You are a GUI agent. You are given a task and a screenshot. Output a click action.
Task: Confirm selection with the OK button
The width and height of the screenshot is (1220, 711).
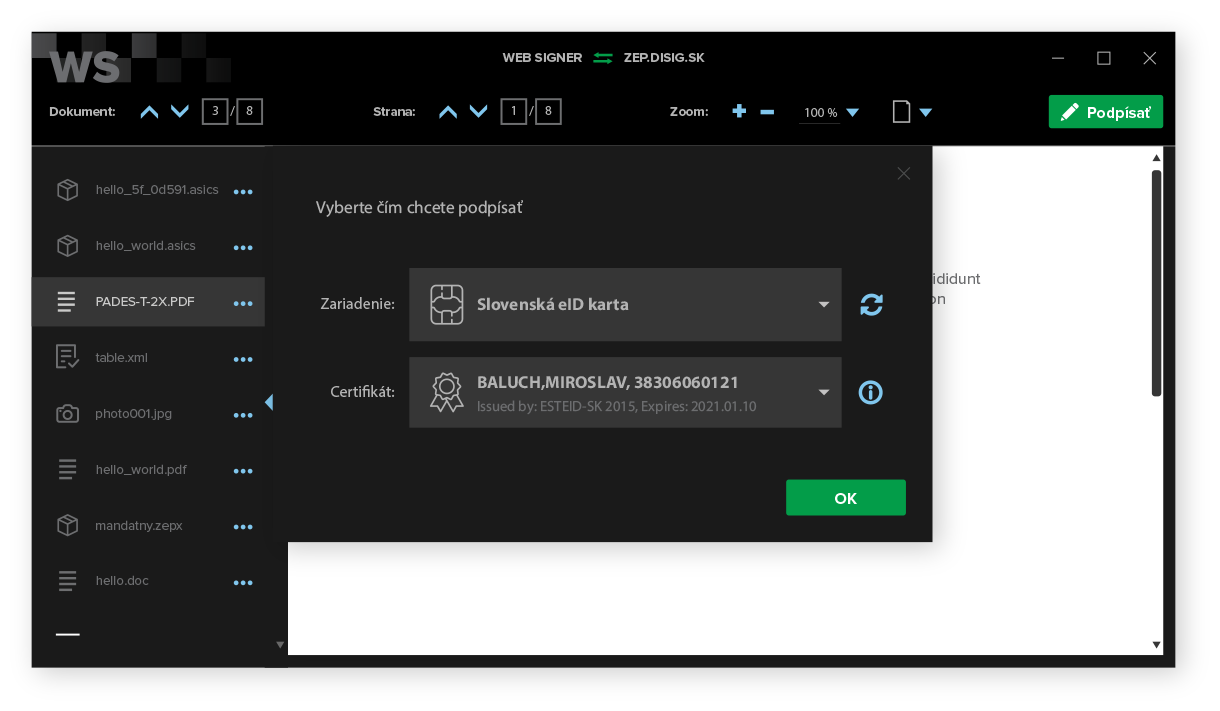click(845, 498)
